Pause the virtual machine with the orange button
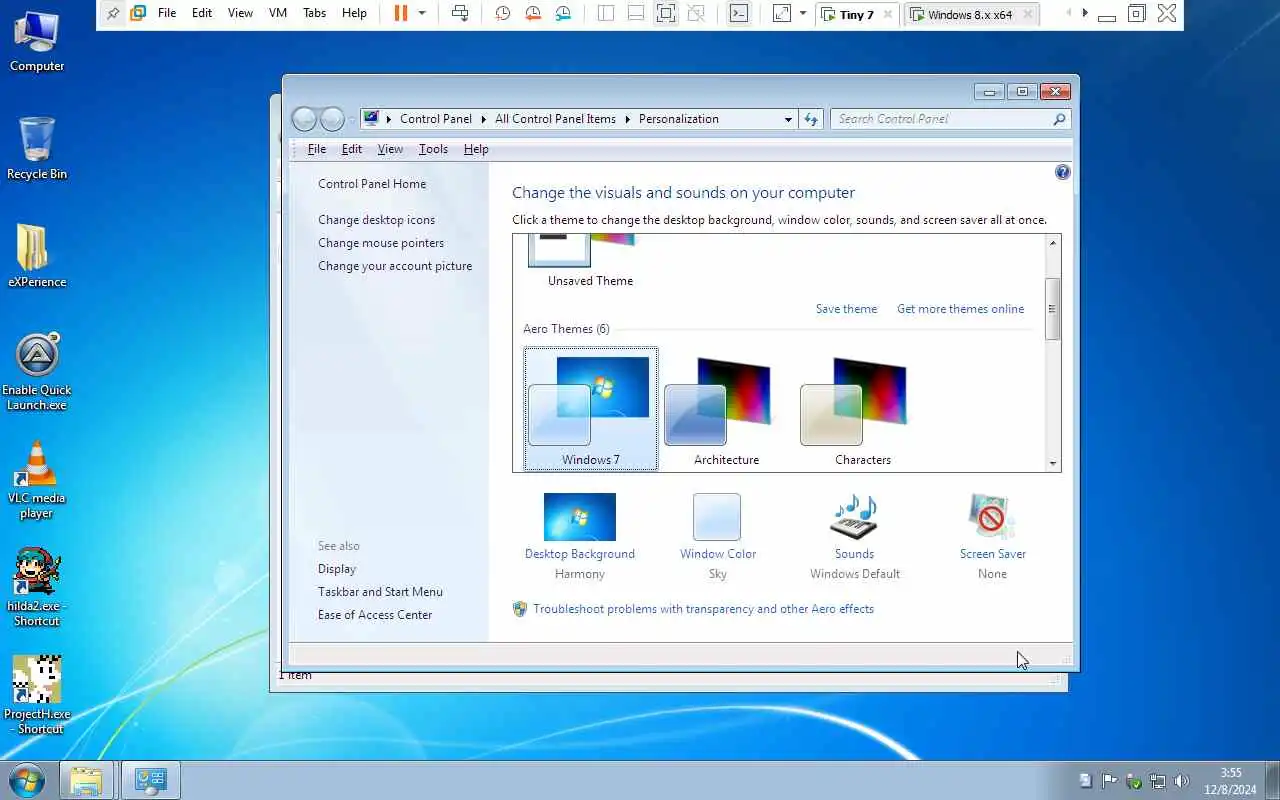The height and width of the screenshot is (800, 1280). coord(401,13)
